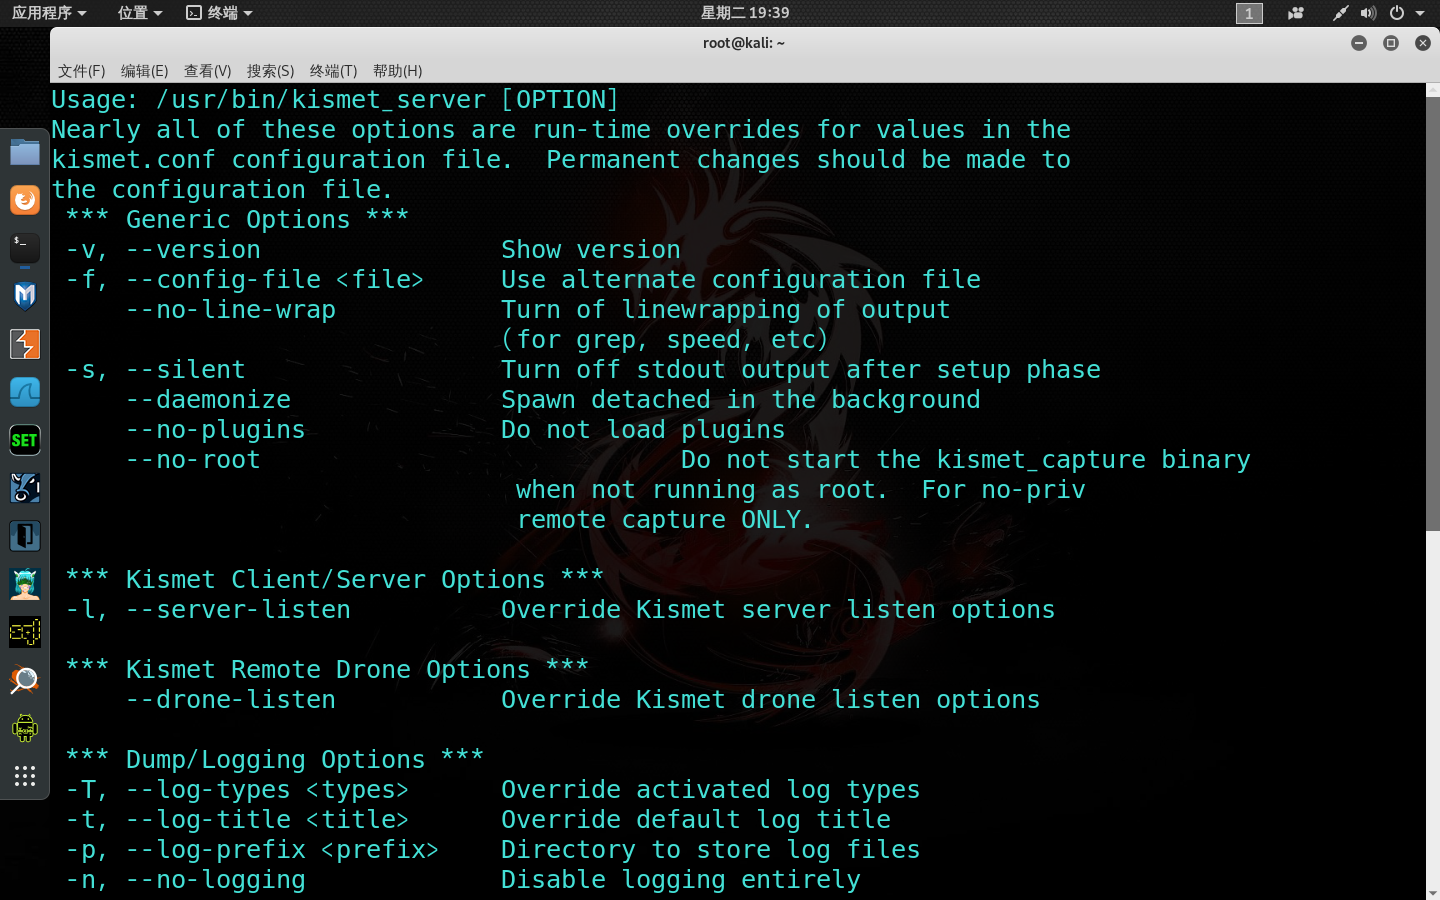This screenshot has height=900, width=1440.
Task: Launch the blue door app in dock
Action: (25, 536)
